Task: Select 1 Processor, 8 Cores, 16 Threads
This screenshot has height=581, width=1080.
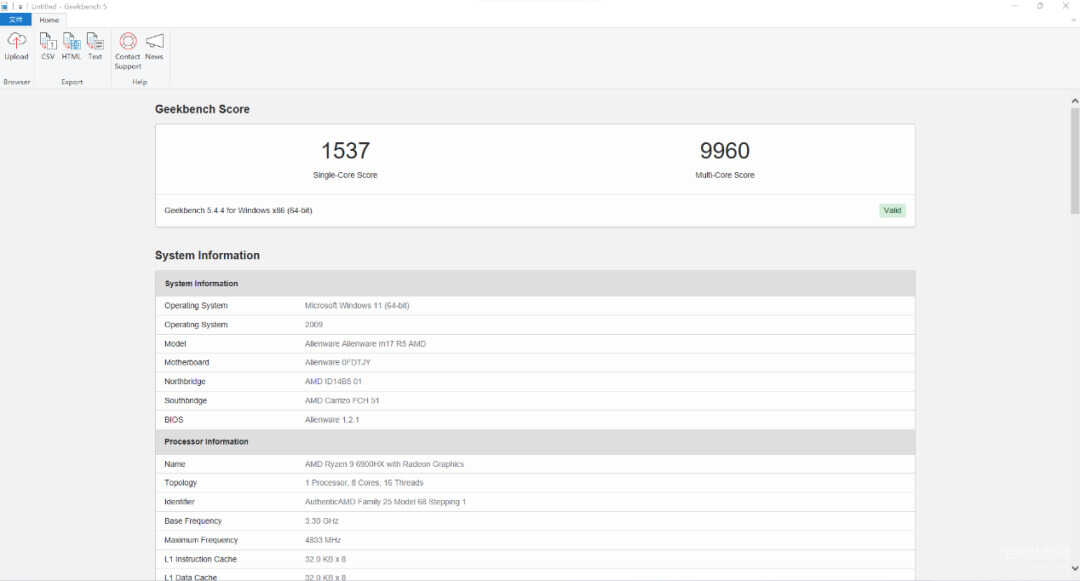Action: coord(364,483)
